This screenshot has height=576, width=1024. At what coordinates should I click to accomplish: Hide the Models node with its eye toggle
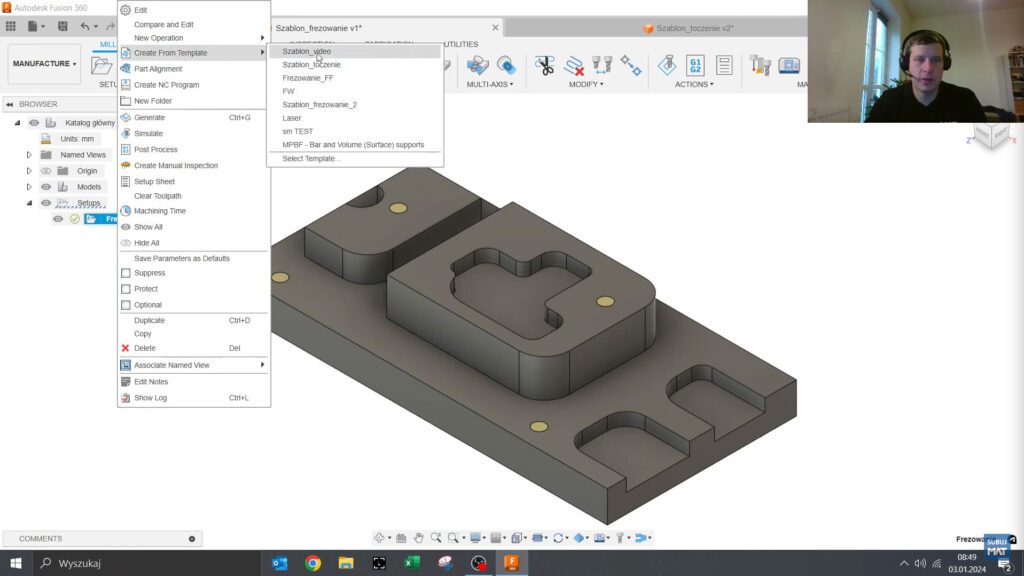point(46,187)
